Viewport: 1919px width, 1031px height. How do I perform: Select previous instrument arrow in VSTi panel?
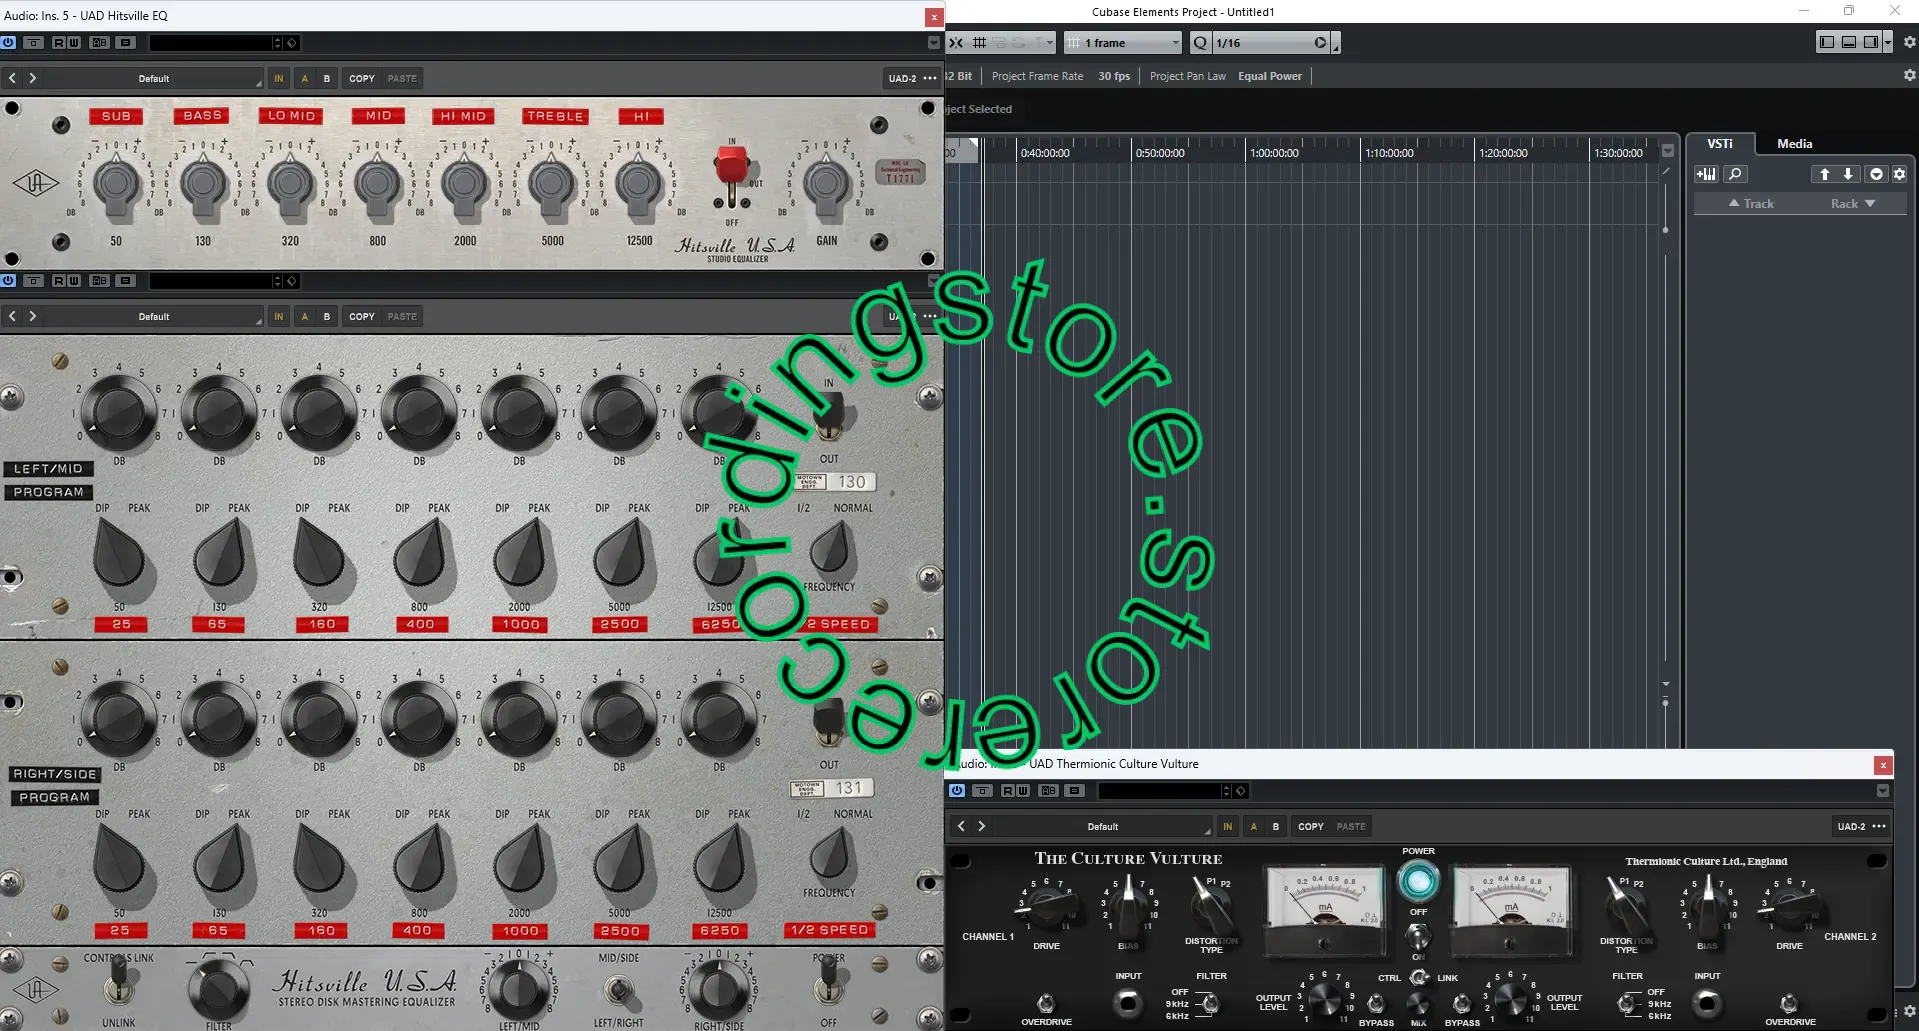1824,174
